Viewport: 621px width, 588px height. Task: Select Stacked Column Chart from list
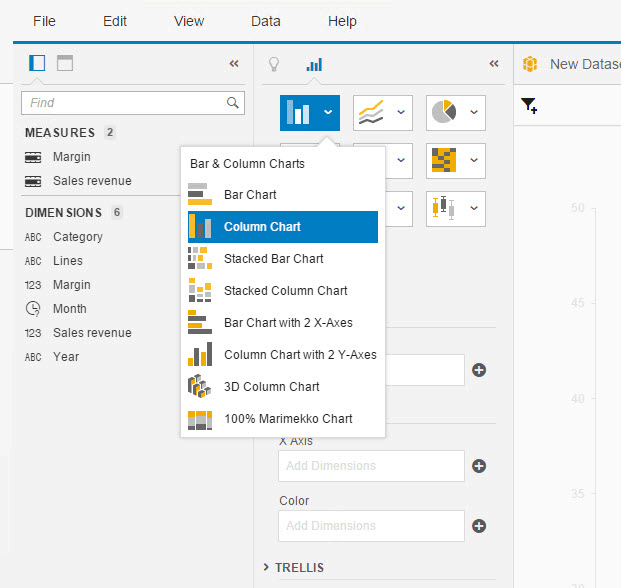(285, 291)
